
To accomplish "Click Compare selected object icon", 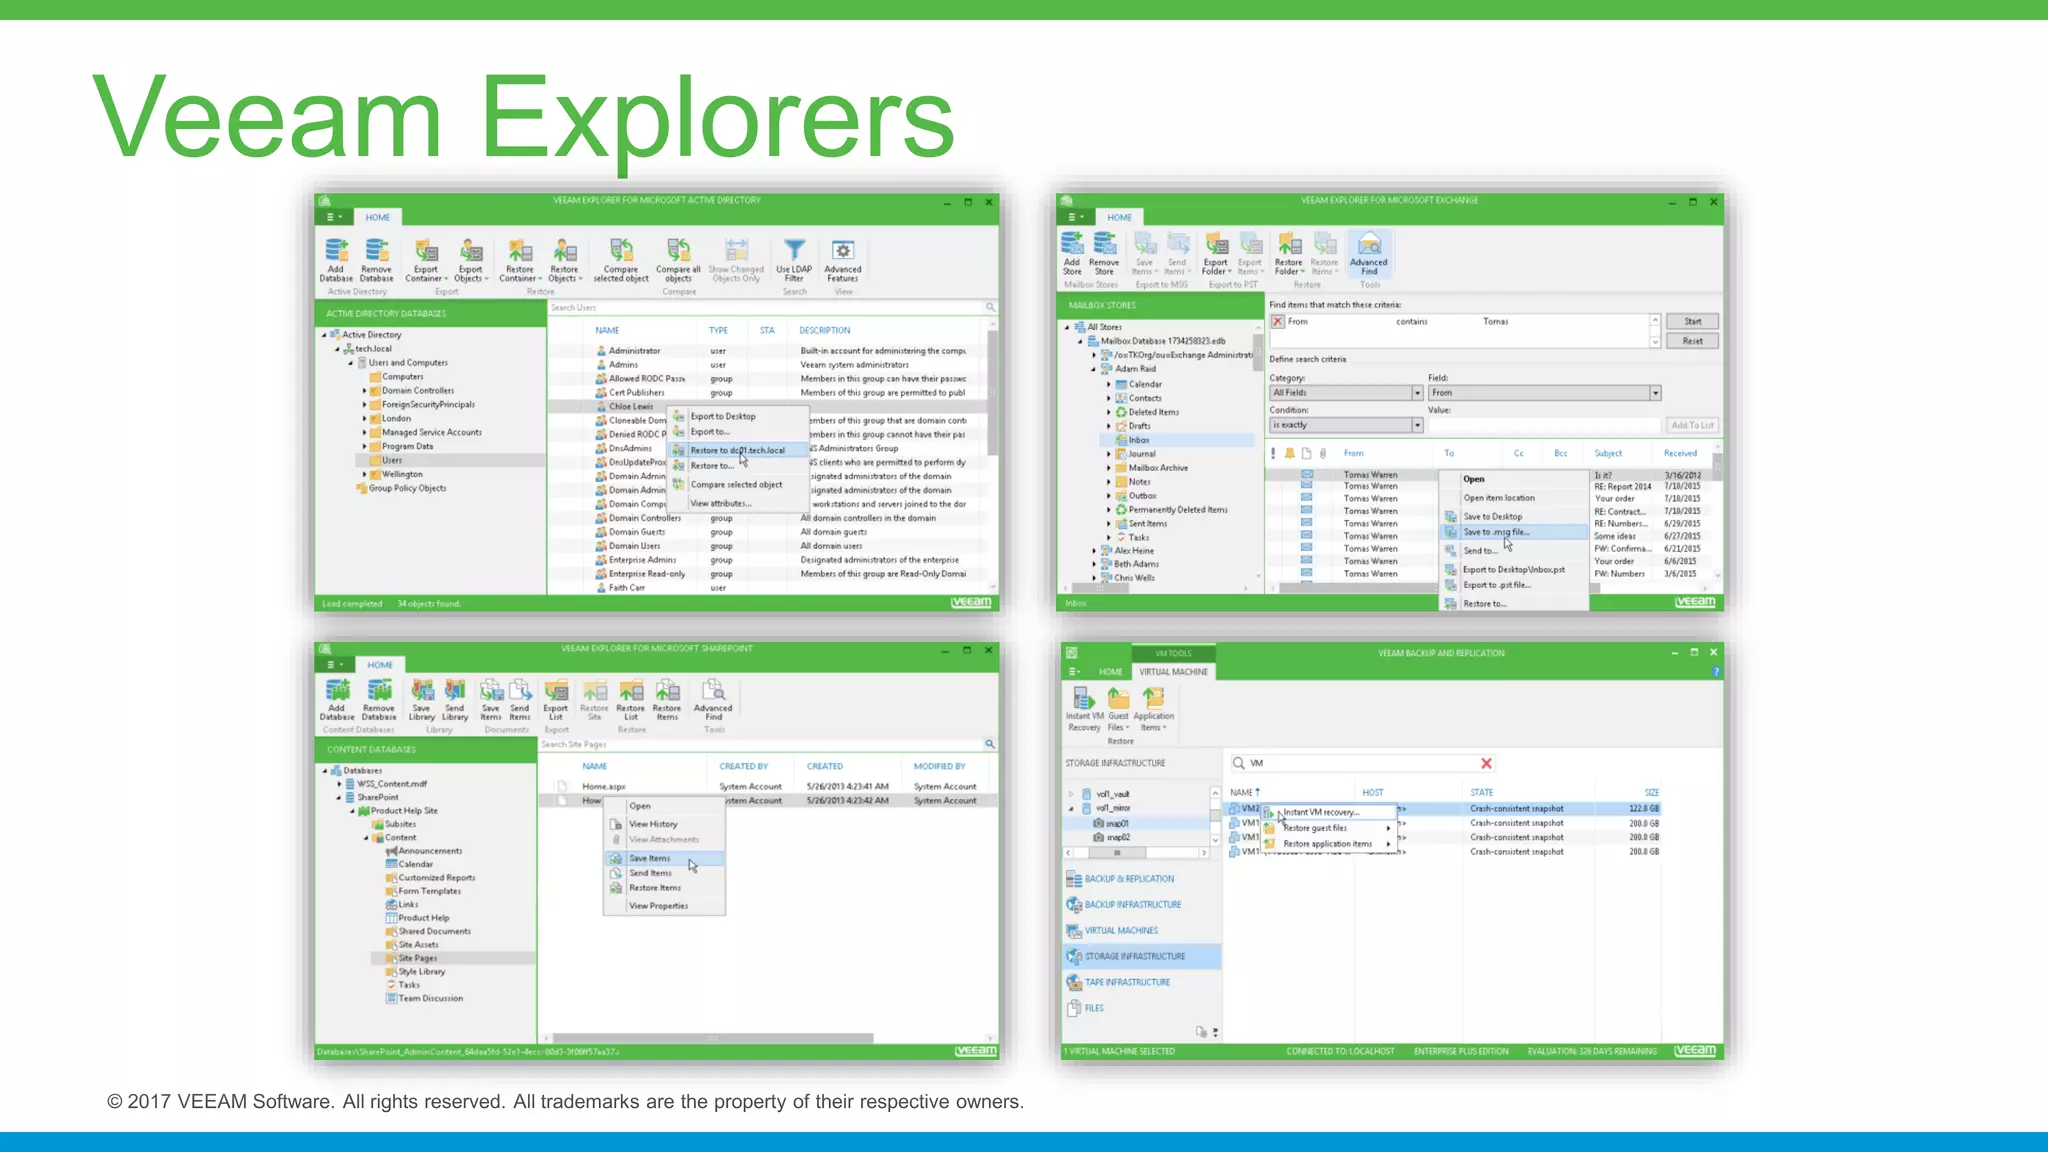I will pyautogui.click(x=621, y=260).
